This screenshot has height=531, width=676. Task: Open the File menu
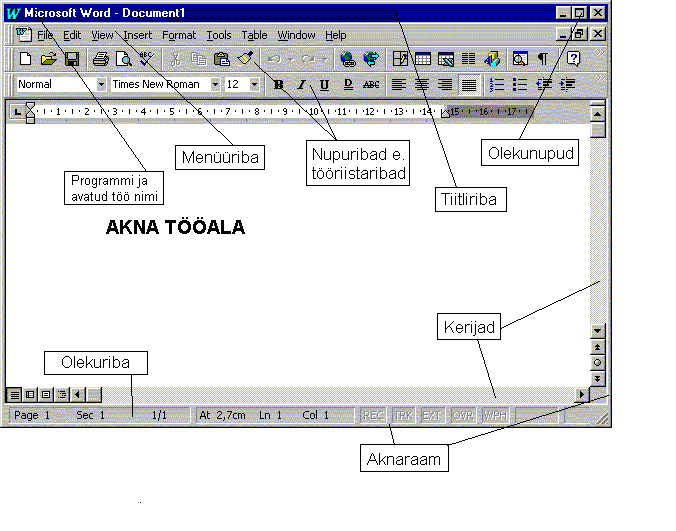(x=45, y=35)
